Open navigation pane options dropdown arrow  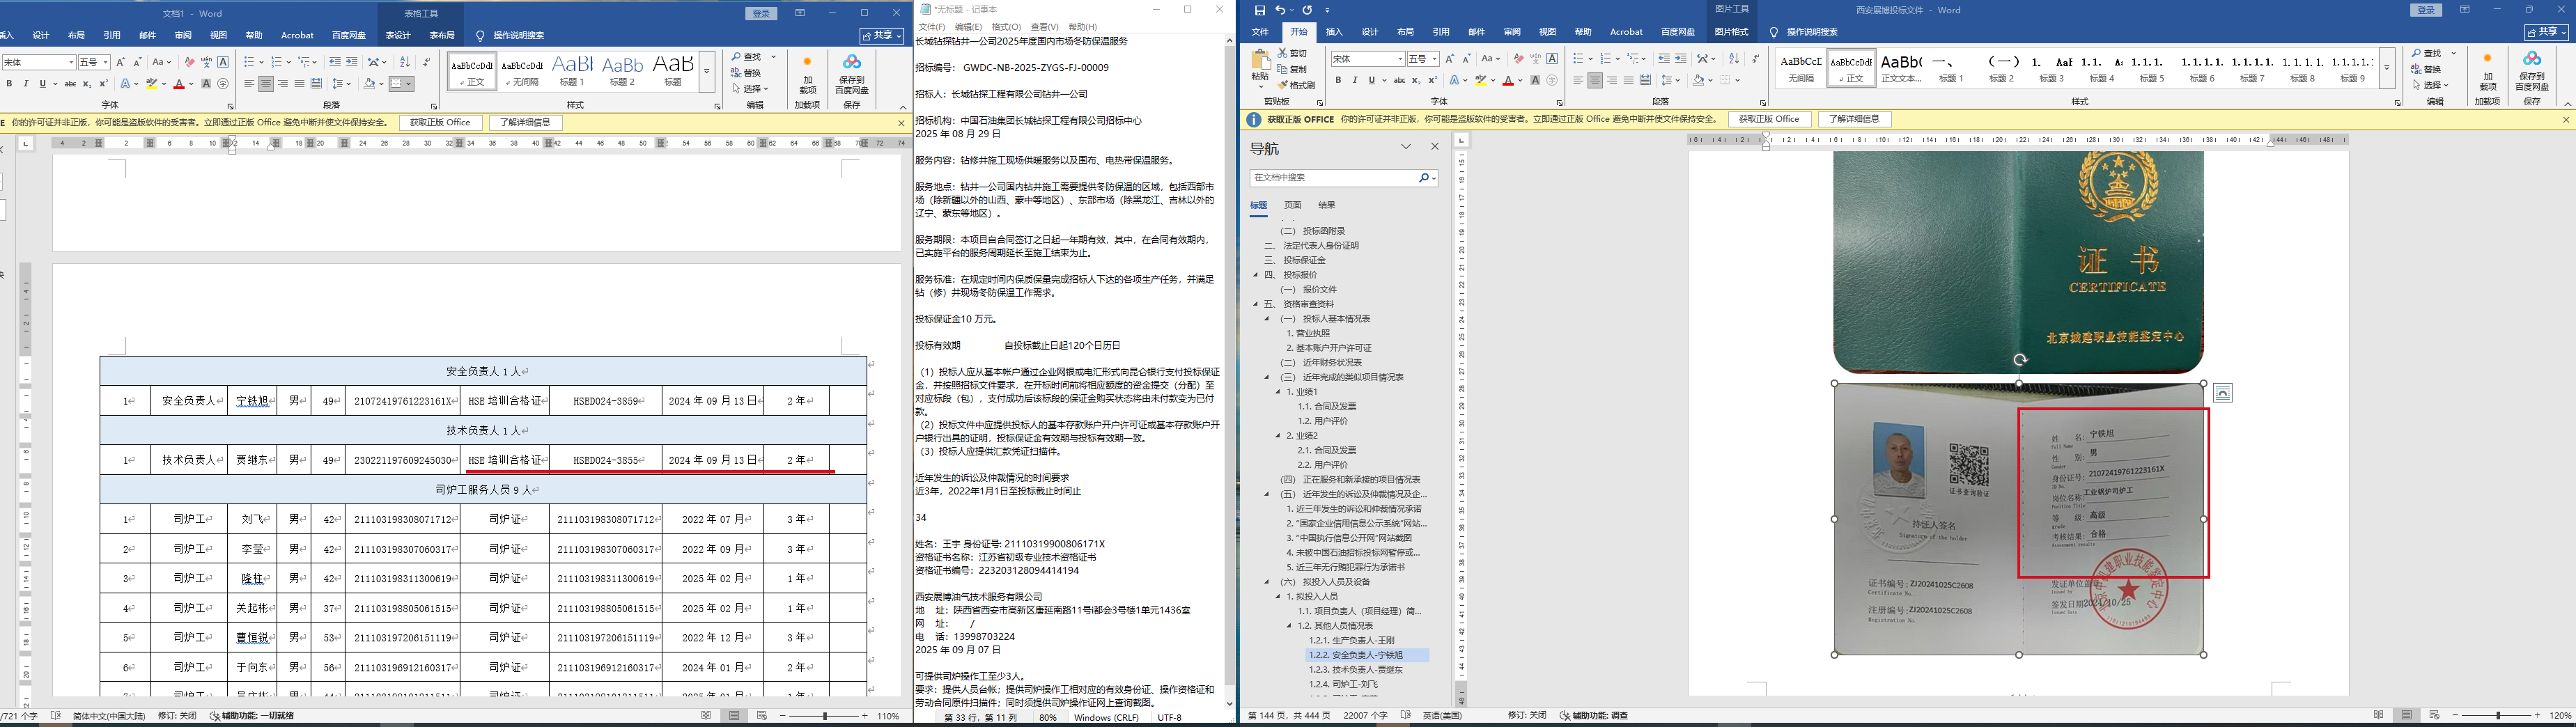[x=1406, y=147]
